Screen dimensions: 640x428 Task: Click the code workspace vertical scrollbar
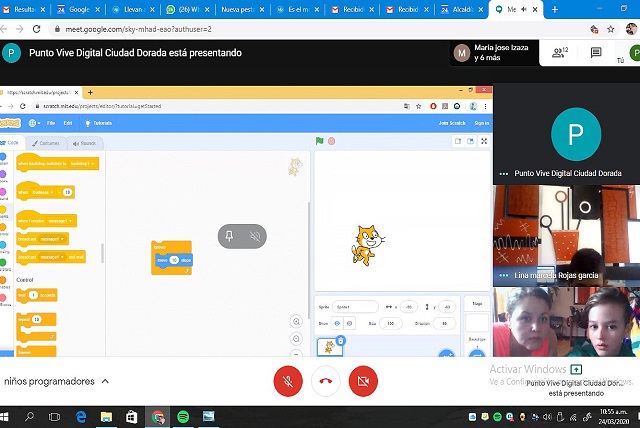309,259
